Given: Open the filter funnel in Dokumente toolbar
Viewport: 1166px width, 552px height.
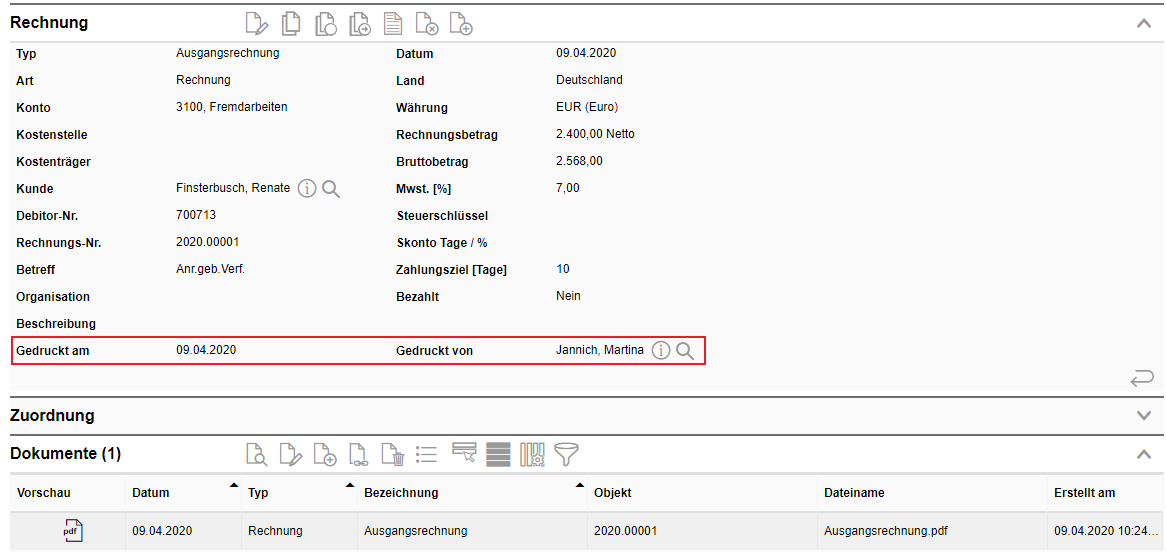Looking at the screenshot, I should pyautogui.click(x=567, y=454).
